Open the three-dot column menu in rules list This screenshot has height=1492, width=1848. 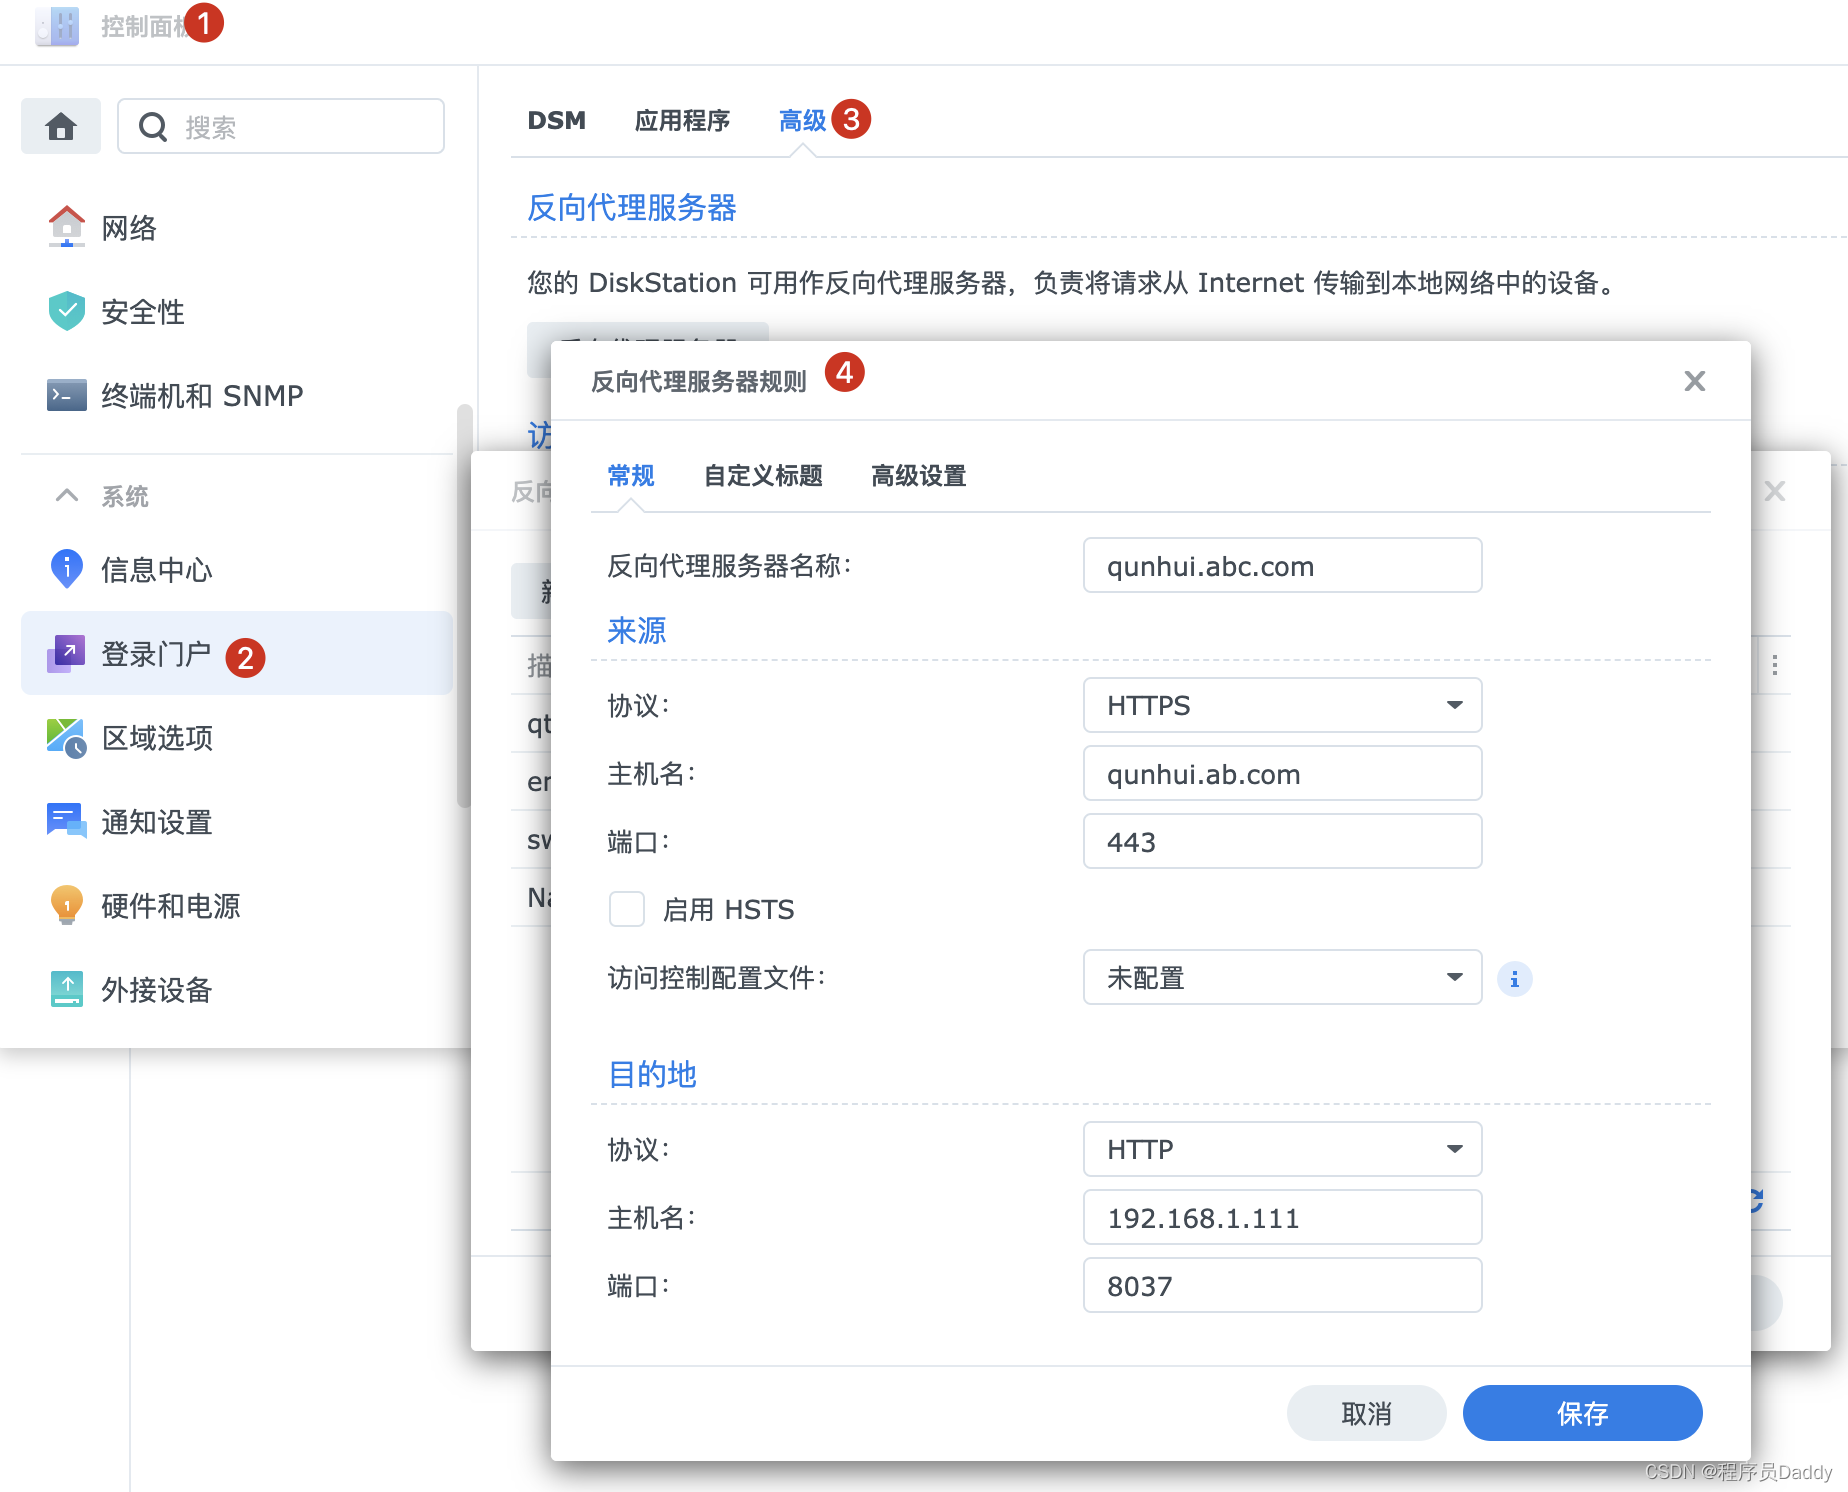point(1775,665)
